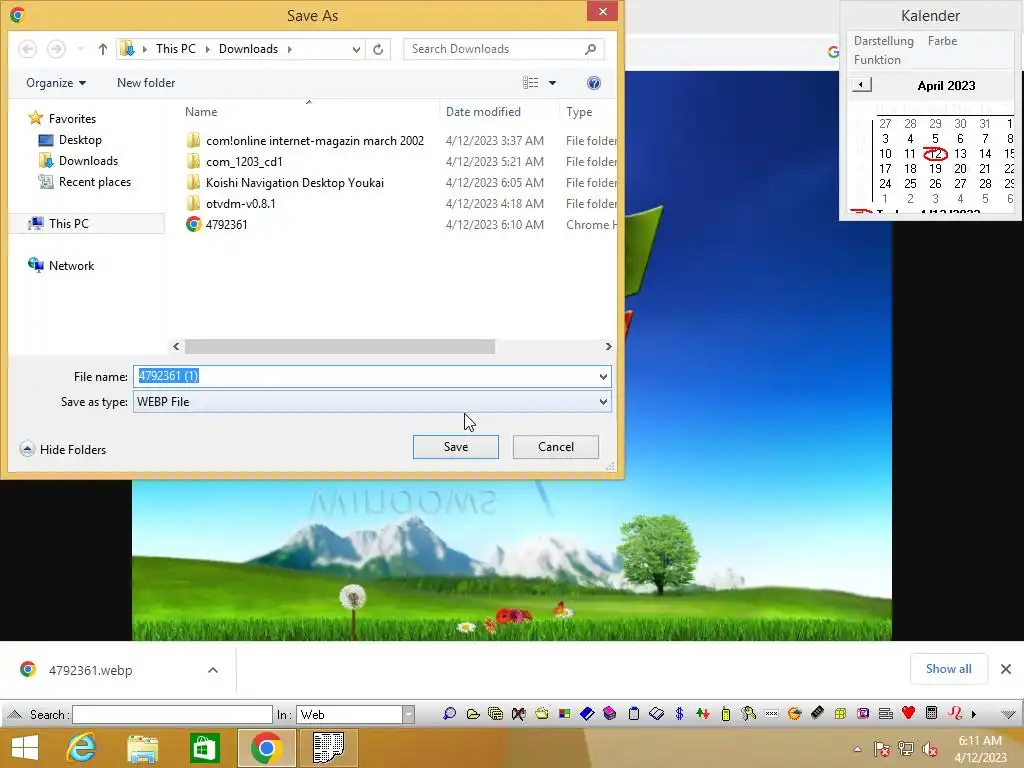Expand options for the 4792361.webp download
Screen dimensions: 1024x768
(x=213, y=670)
